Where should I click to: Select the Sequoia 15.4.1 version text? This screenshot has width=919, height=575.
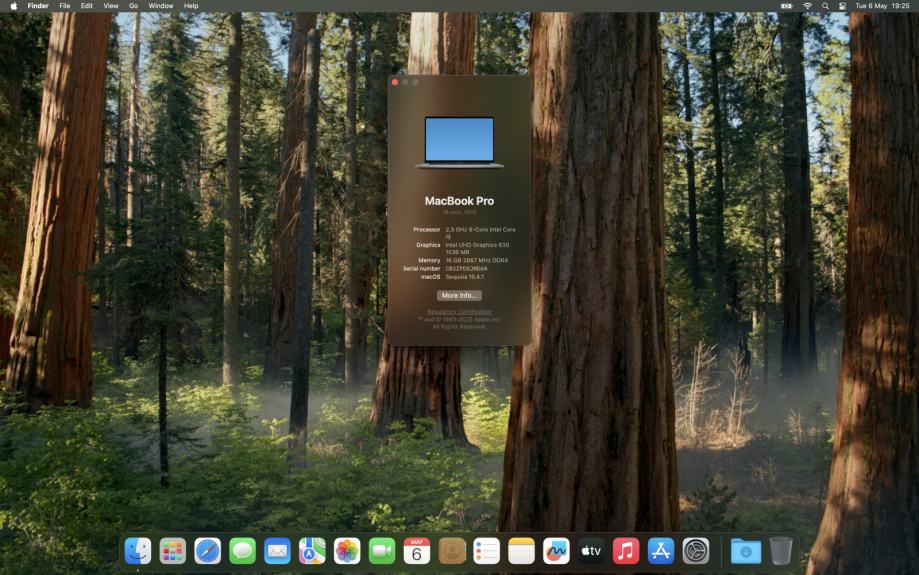[x=465, y=277]
